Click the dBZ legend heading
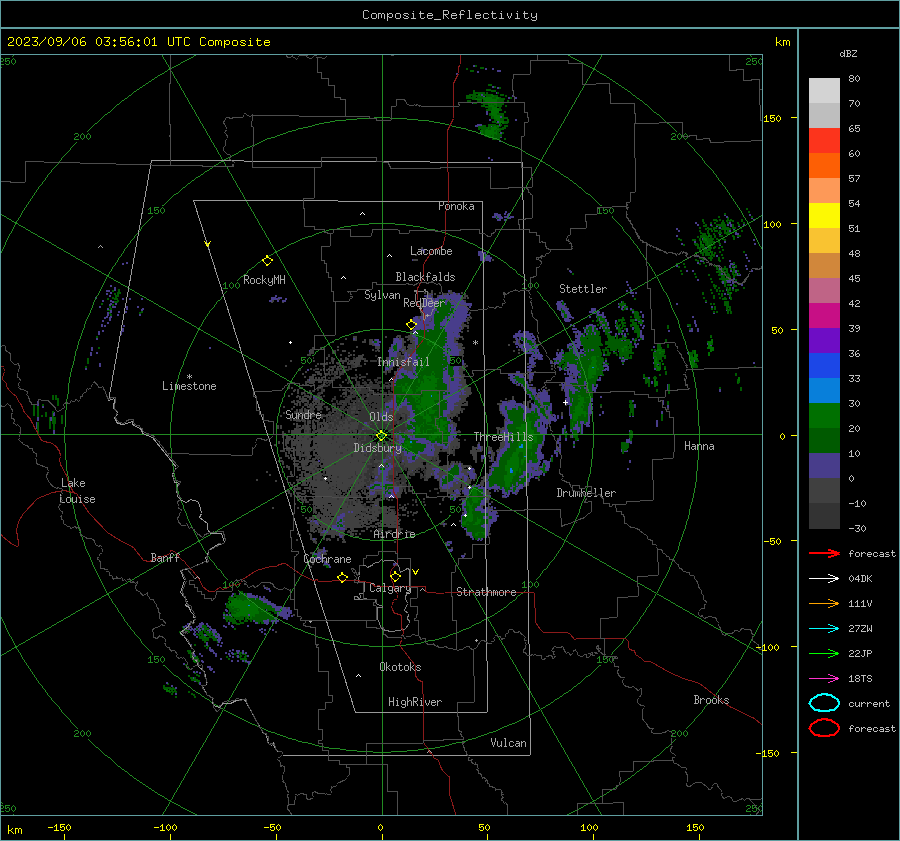This screenshot has height=841, width=900. (848, 53)
